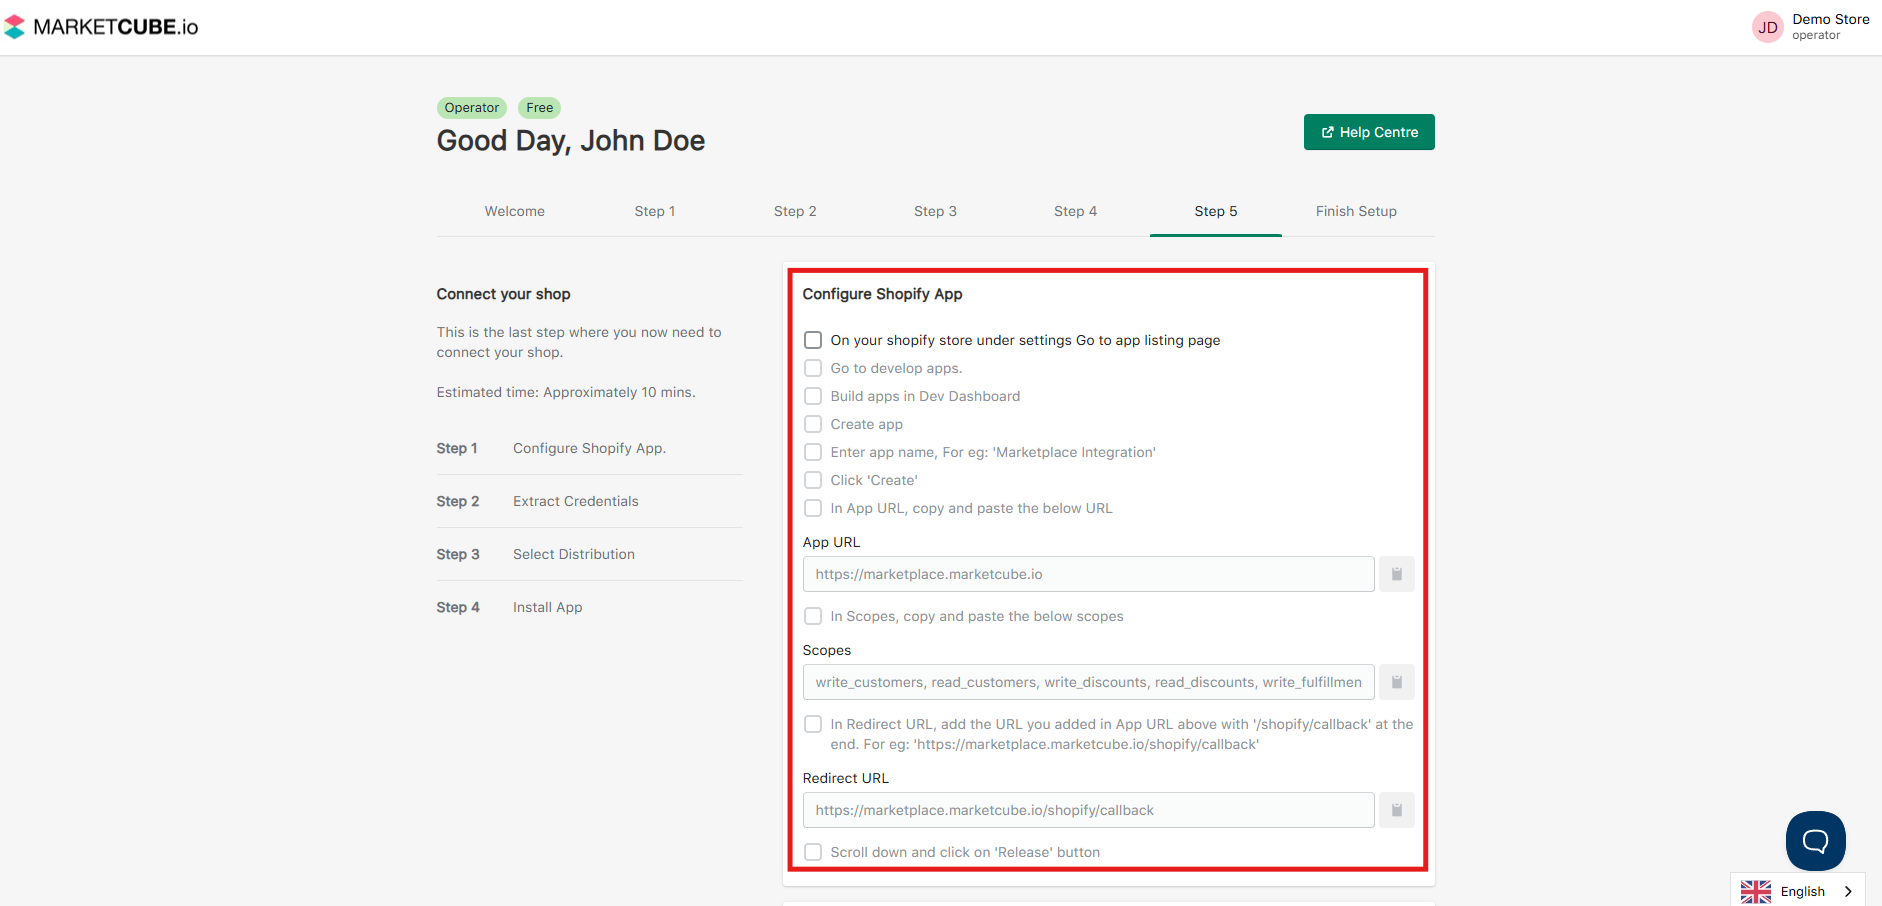
Task: Check 'Build apps in Dev Dashboard'
Action: 813,396
